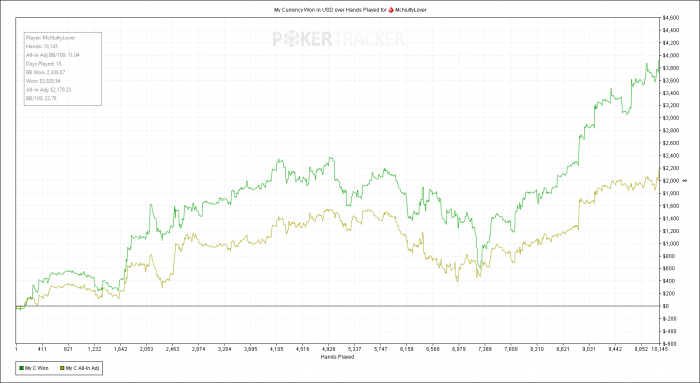Click the y-axis label $2,400
The image size is (700, 383).
[671, 156]
